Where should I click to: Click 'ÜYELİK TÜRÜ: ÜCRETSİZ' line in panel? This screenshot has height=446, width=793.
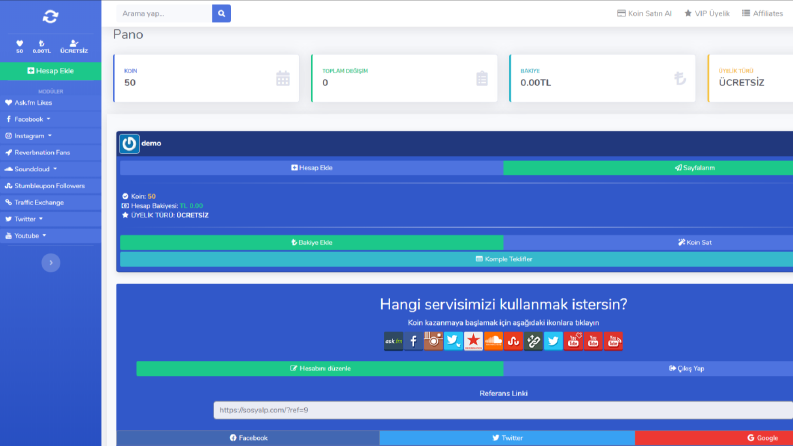pyautogui.click(x=165, y=215)
